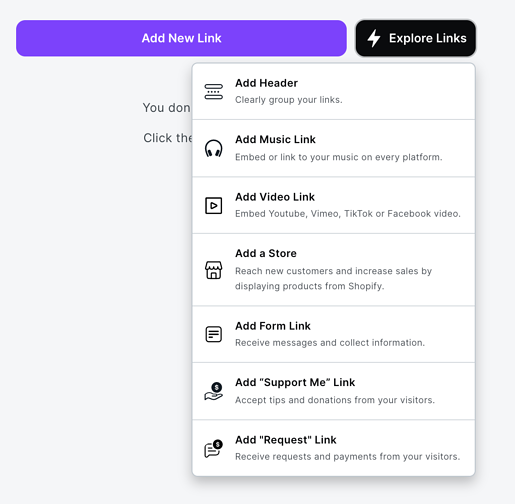Click the lightning bolt icon on Explore Links
The image size is (515, 504).
(374, 38)
